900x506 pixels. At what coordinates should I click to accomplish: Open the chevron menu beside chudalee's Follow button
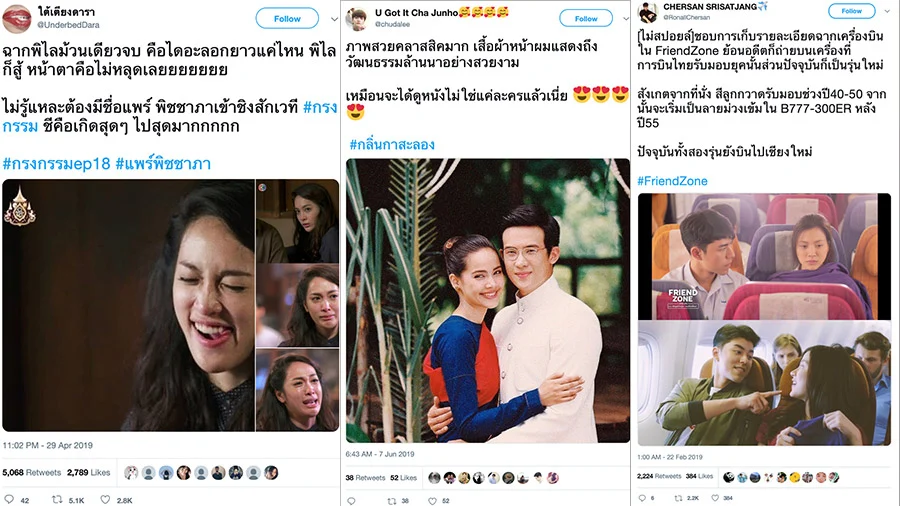coord(626,19)
